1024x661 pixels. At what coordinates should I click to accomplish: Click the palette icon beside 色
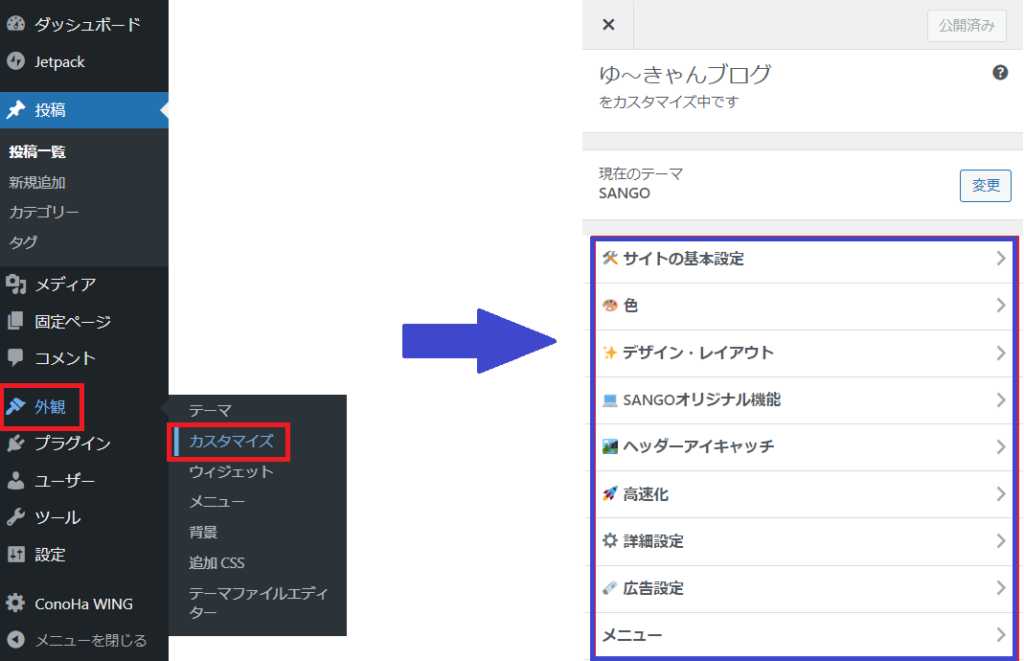pyautogui.click(x=610, y=305)
